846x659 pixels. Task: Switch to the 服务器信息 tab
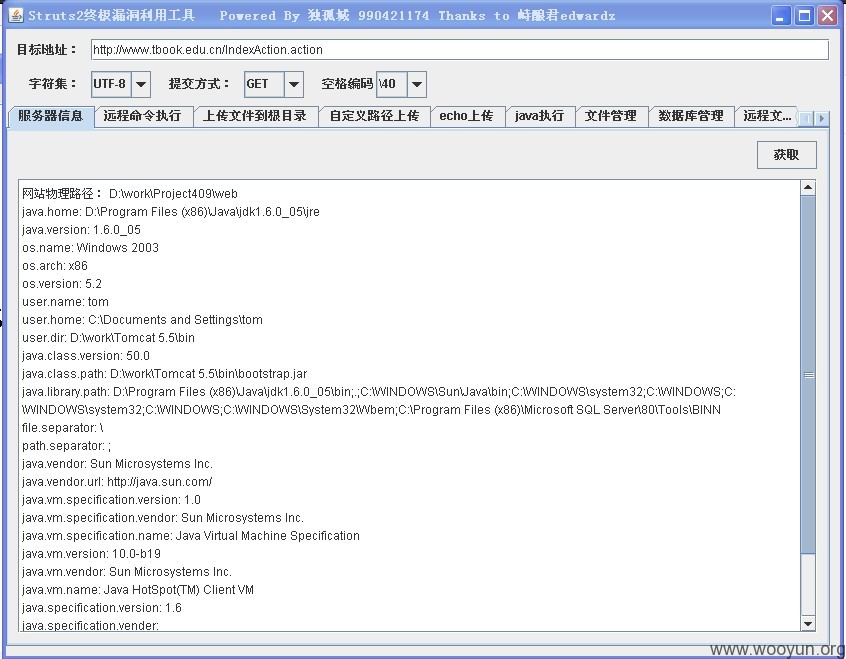click(x=51, y=116)
